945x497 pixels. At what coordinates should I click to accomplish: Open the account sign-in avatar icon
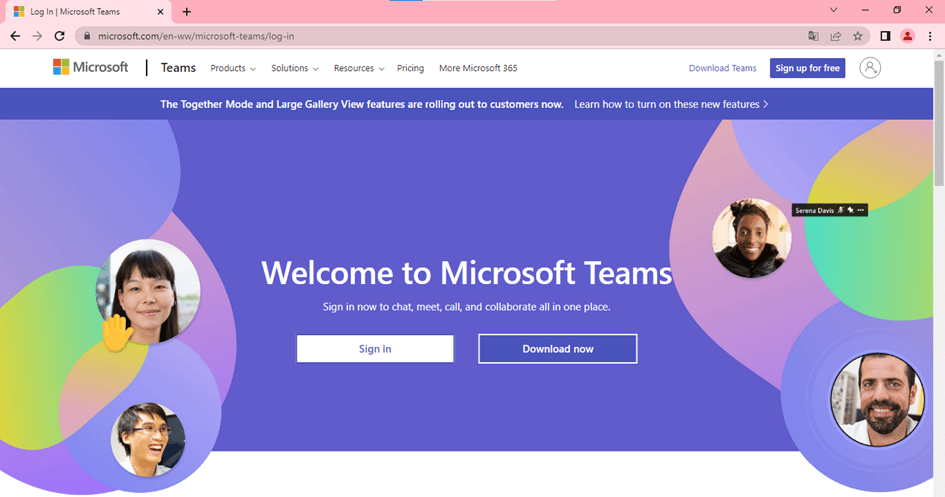[x=870, y=67]
